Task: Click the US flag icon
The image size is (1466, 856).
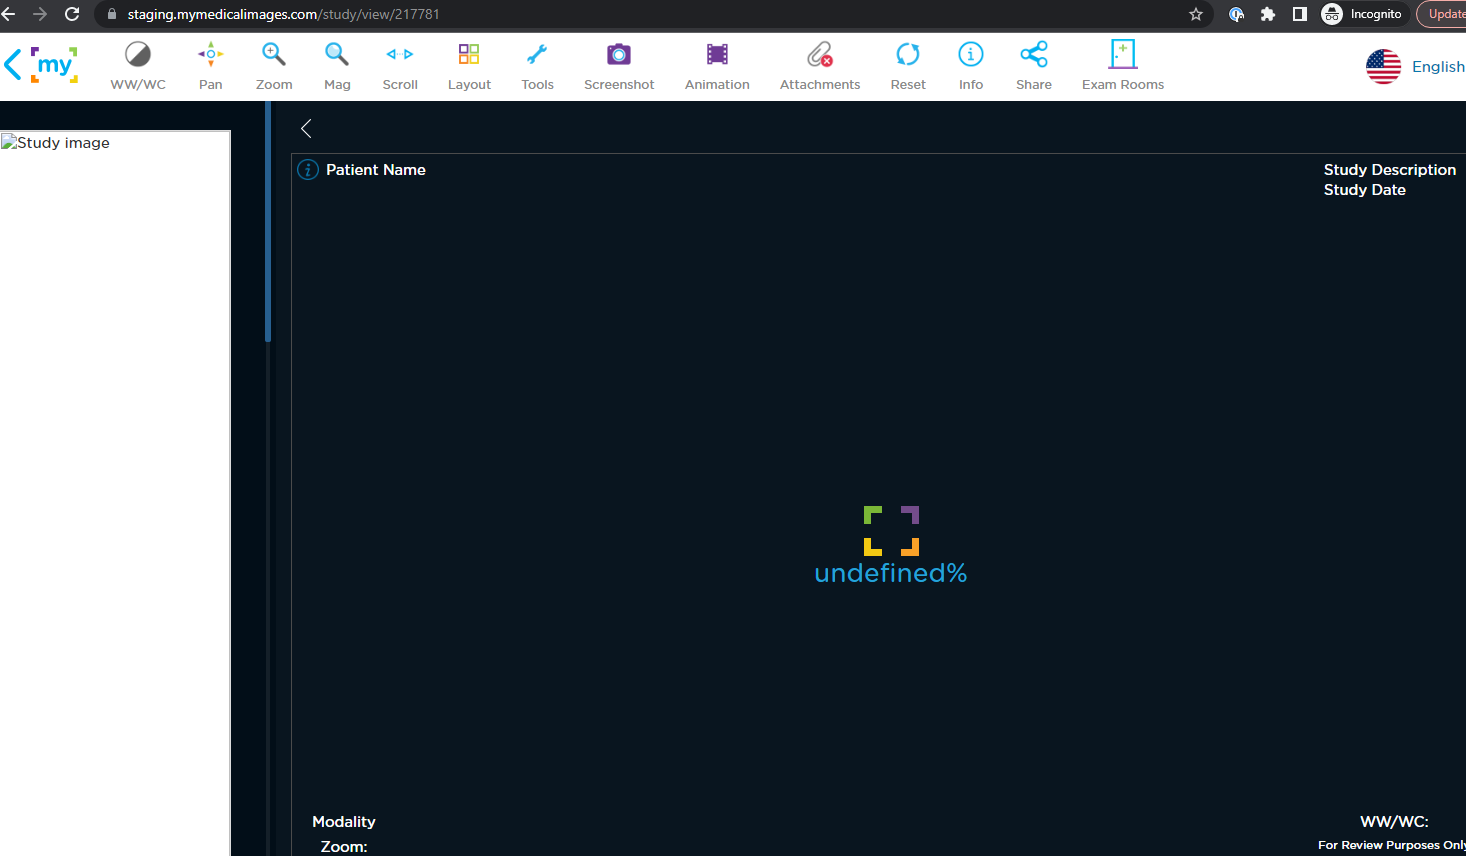Action: (x=1383, y=67)
